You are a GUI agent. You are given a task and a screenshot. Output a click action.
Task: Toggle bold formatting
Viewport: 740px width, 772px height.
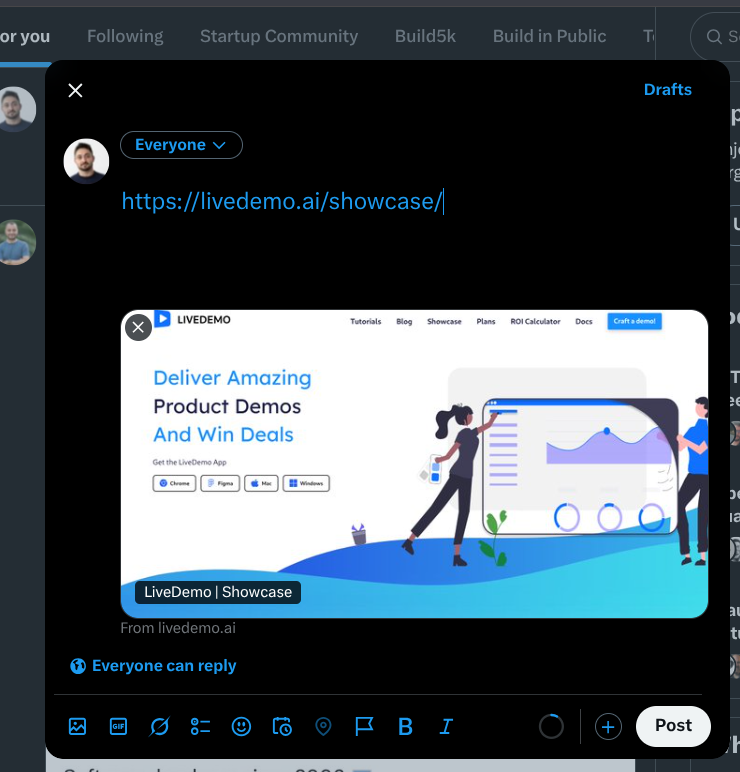[405, 727]
